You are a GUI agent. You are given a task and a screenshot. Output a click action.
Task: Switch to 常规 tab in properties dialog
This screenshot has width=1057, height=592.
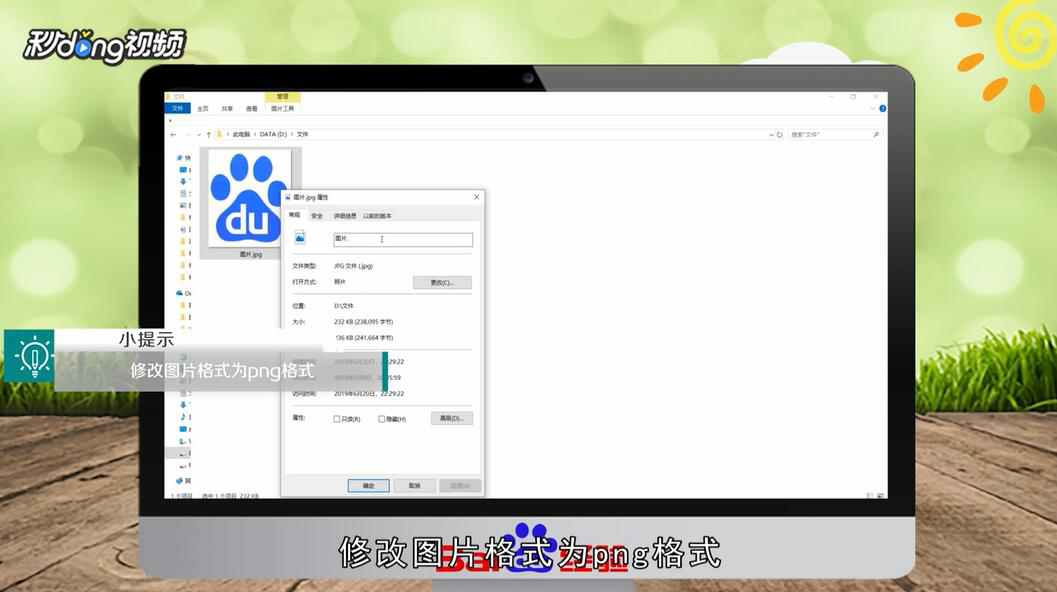coord(295,215)
